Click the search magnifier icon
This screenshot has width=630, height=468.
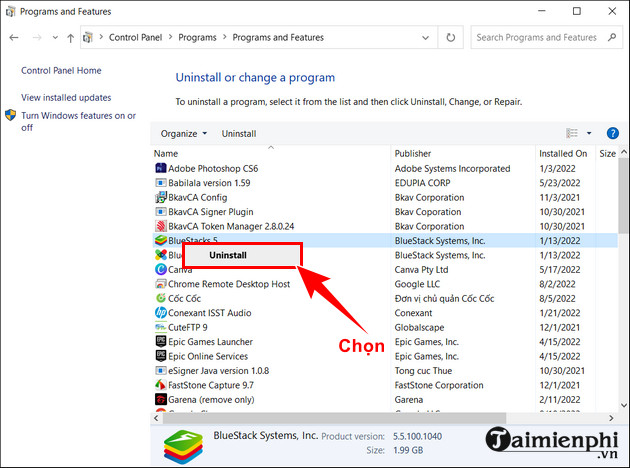coord(612,37)
